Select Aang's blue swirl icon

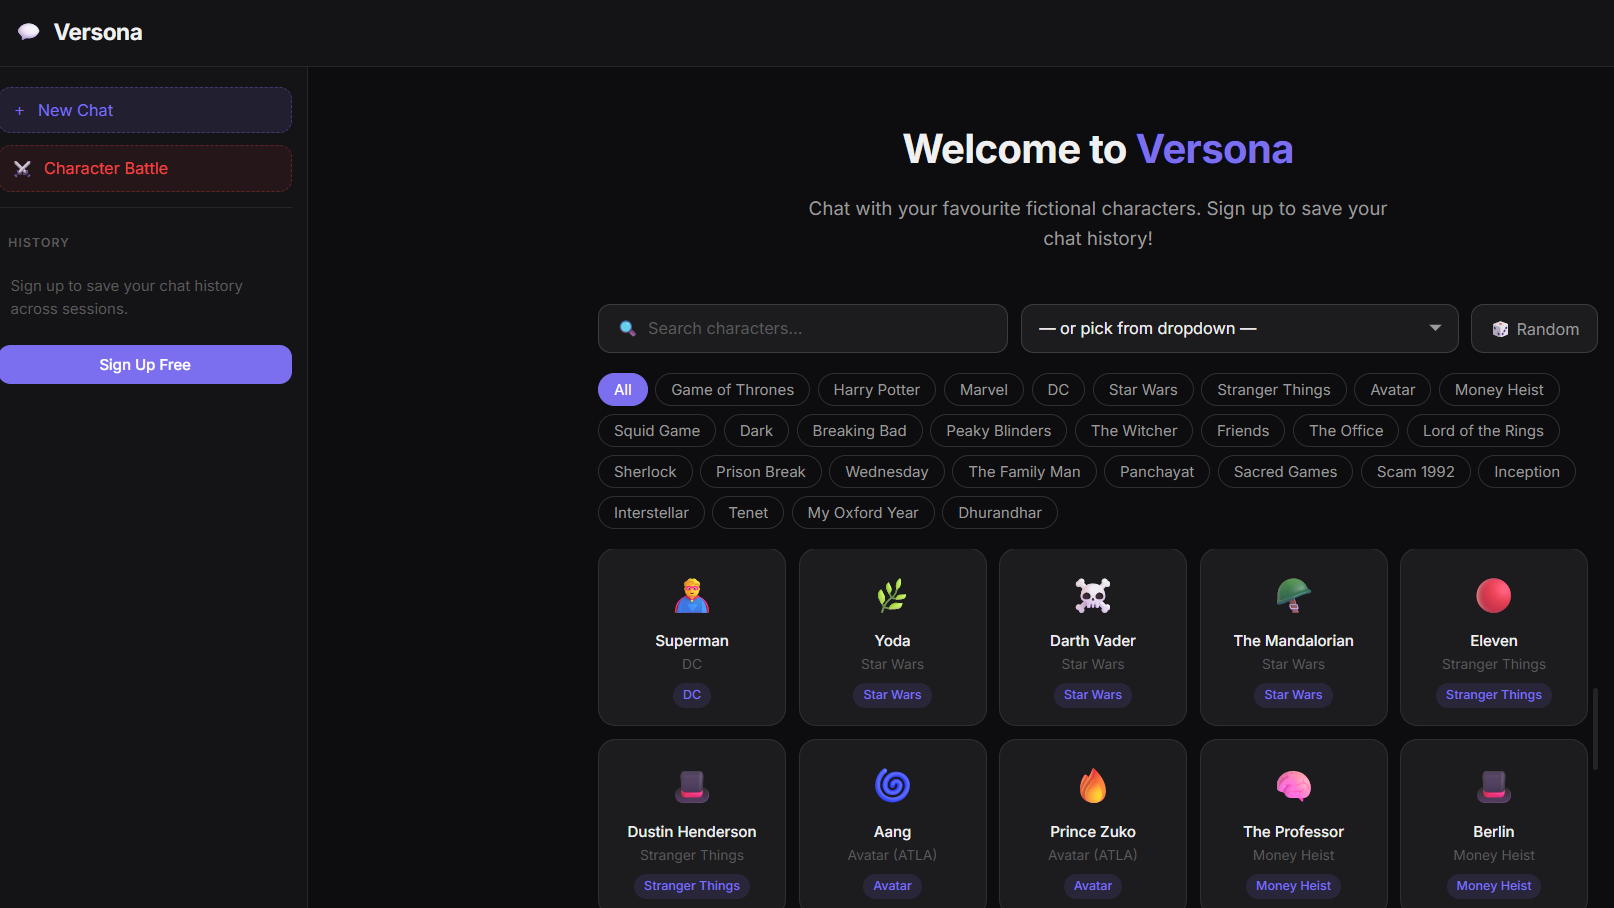(892, 786)
